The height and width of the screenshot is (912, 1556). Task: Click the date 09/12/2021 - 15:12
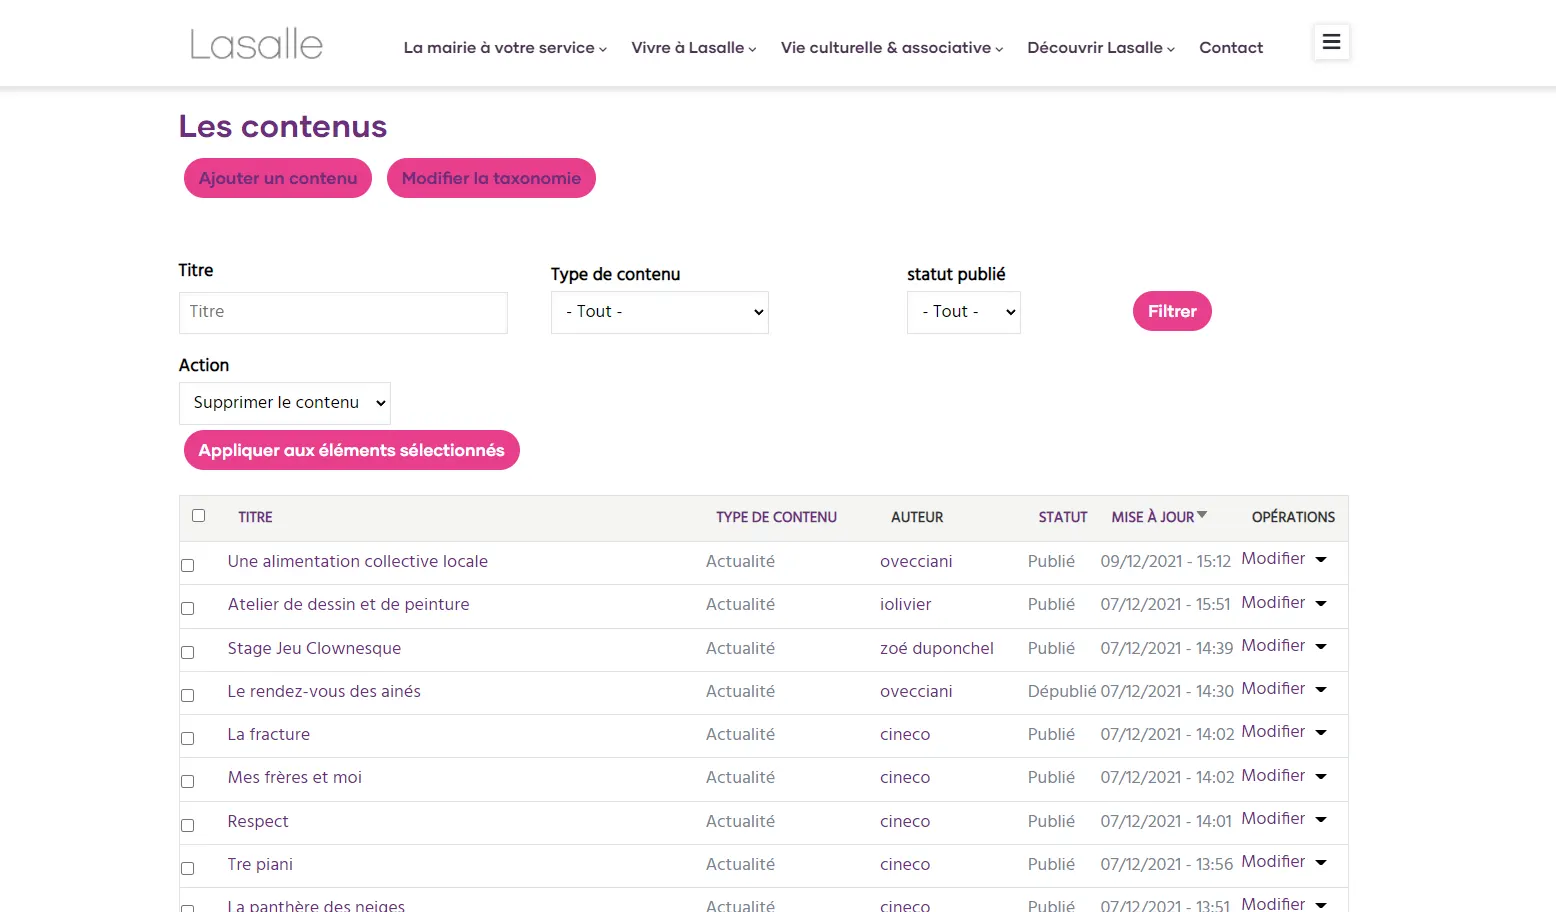tap(1166, 562)
